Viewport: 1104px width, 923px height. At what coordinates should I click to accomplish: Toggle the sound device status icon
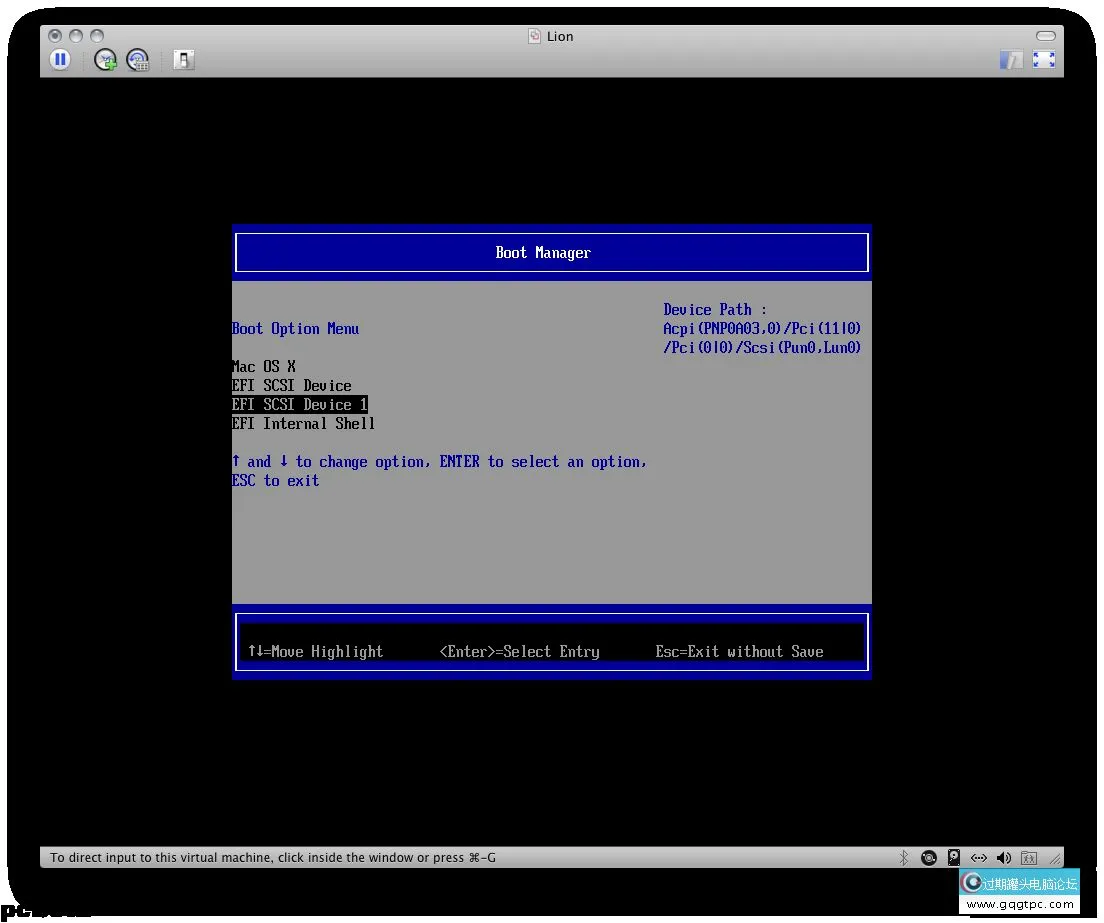tap(1003, 858)
